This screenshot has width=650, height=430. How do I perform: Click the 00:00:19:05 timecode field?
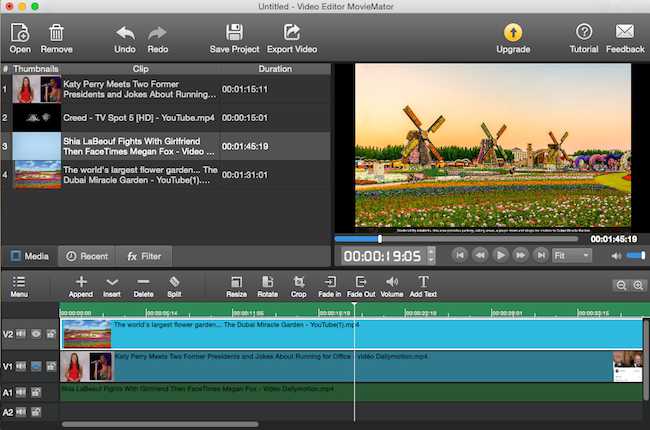(x=382, y=256)
